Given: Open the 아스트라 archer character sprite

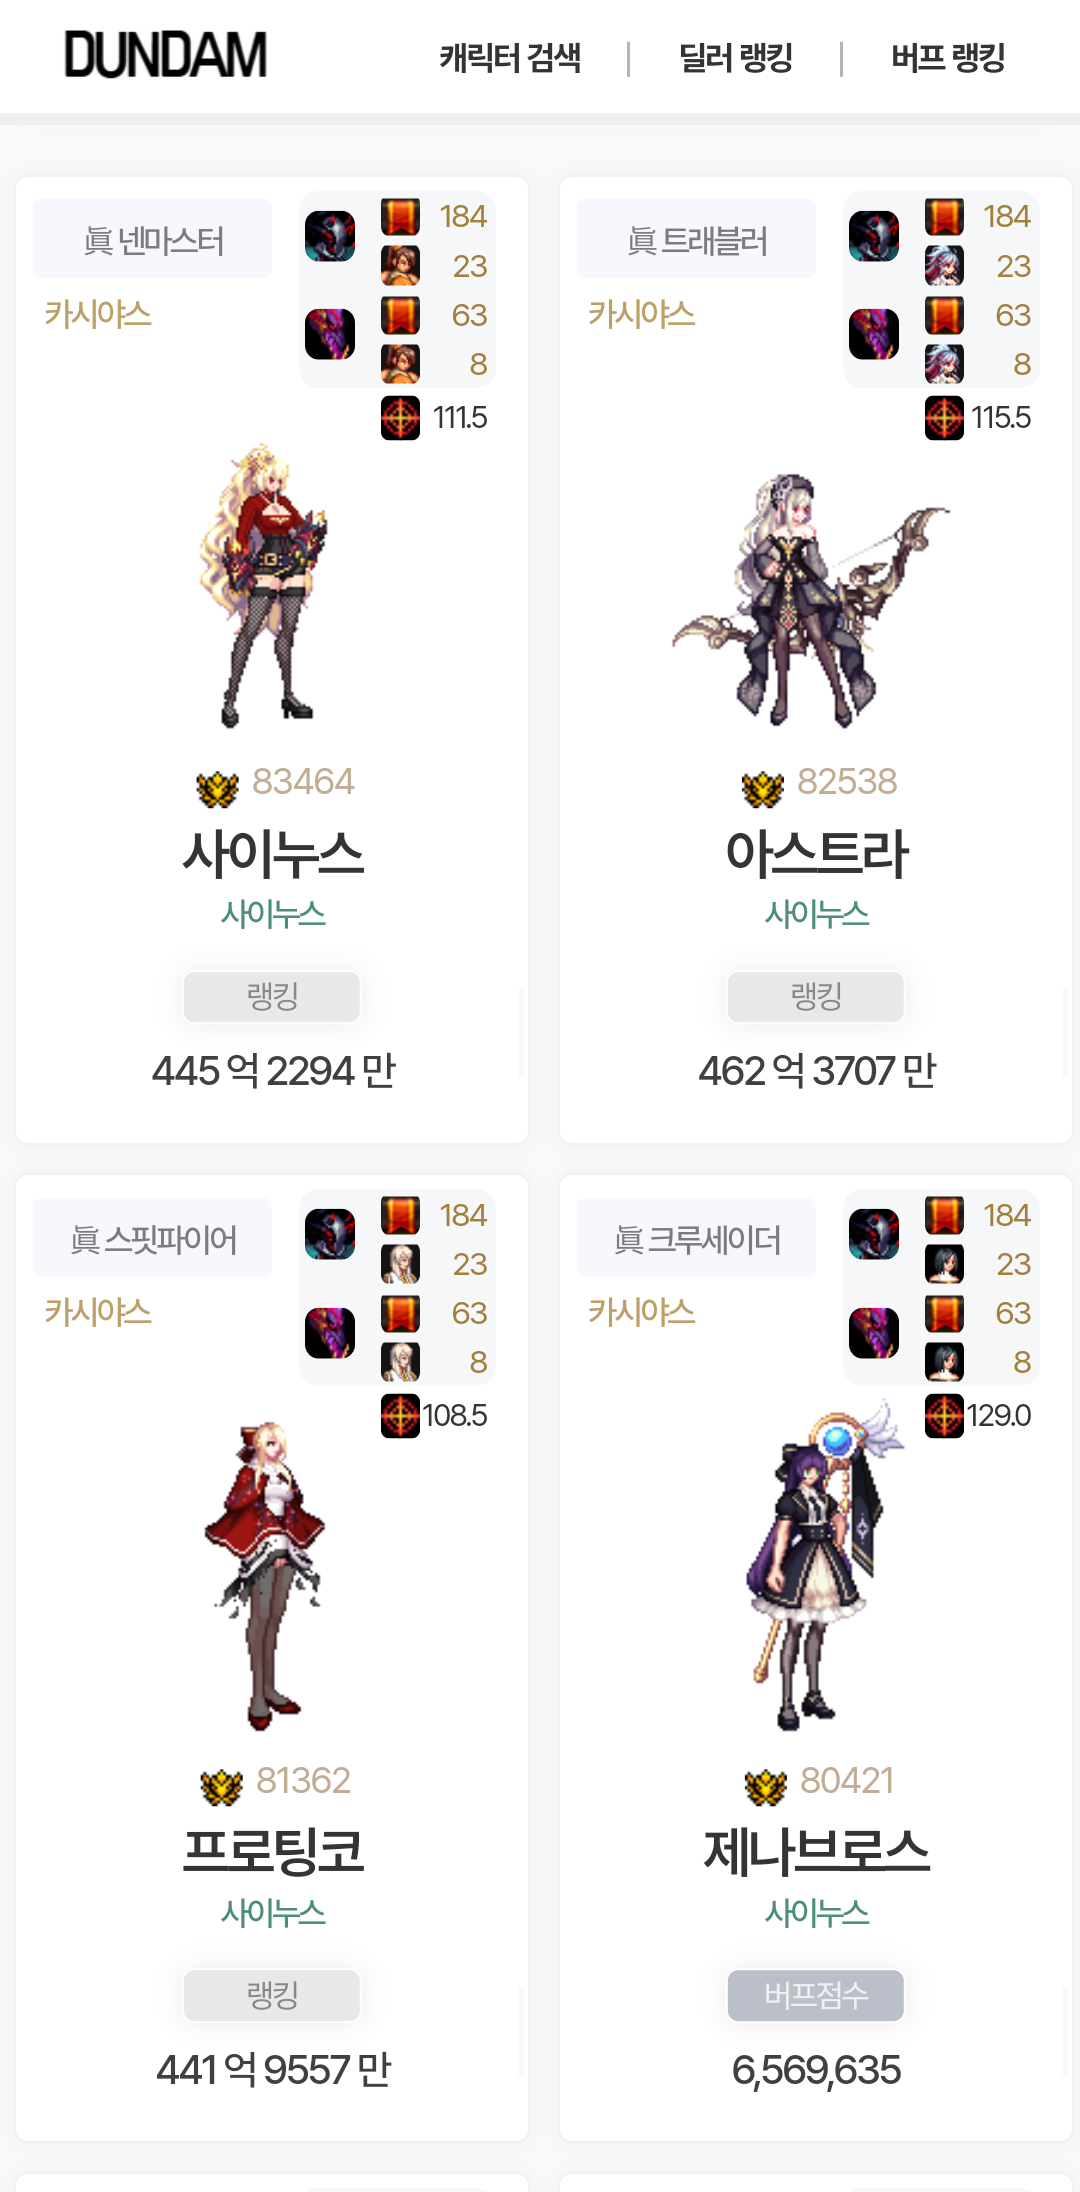Looking at the screenshot, I should 810,600.
